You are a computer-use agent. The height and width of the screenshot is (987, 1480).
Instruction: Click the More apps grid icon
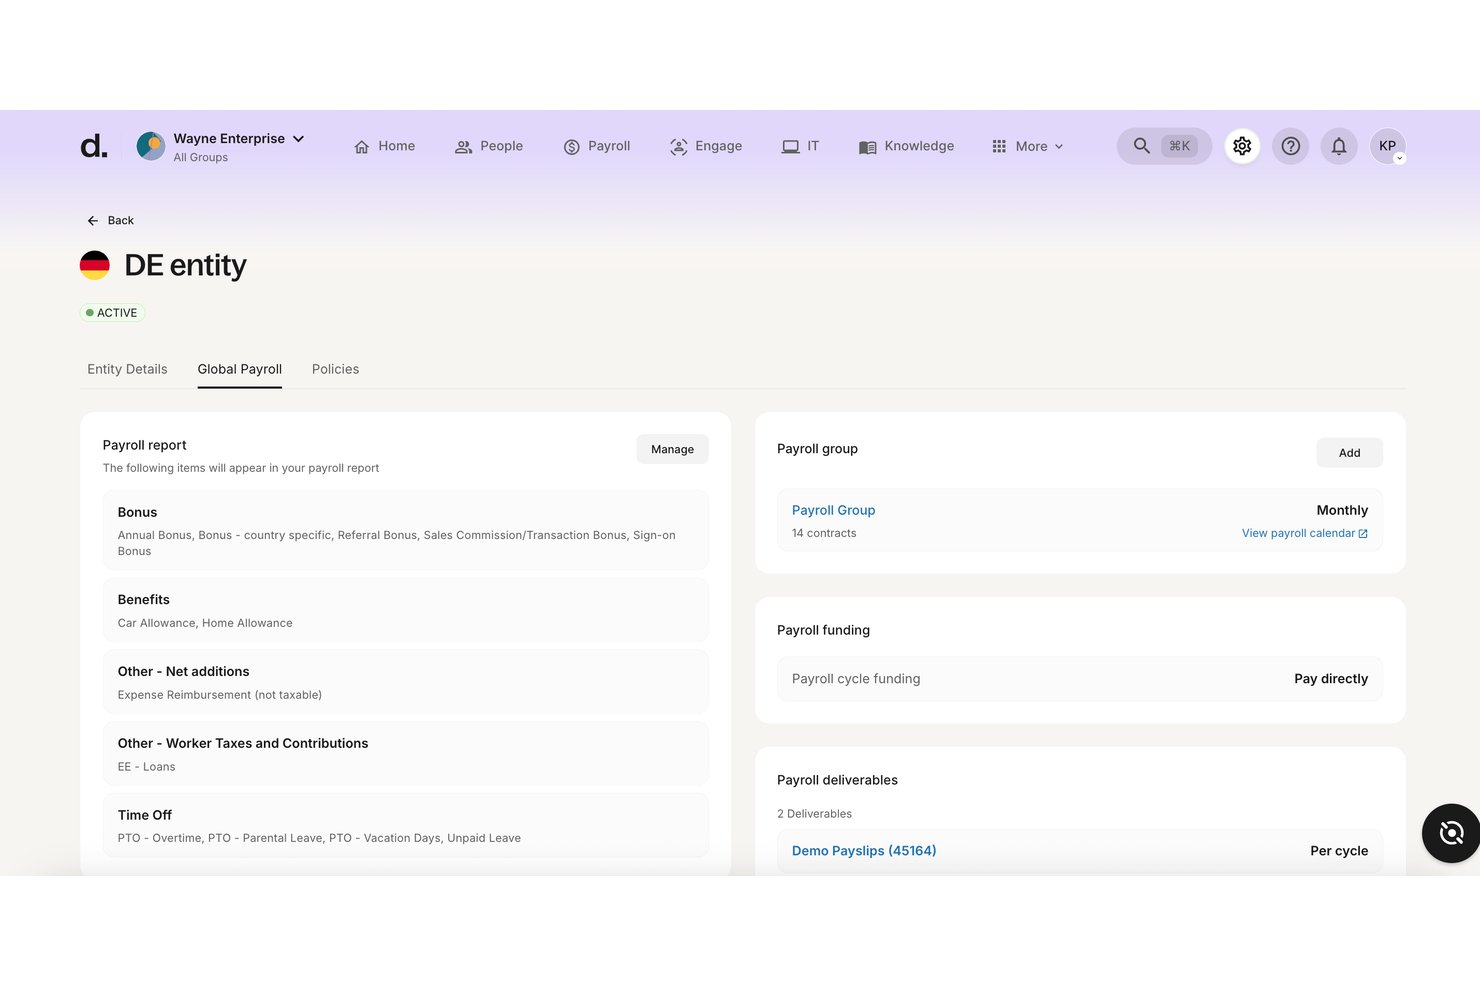pyautogui.click(x=999, y=146)
